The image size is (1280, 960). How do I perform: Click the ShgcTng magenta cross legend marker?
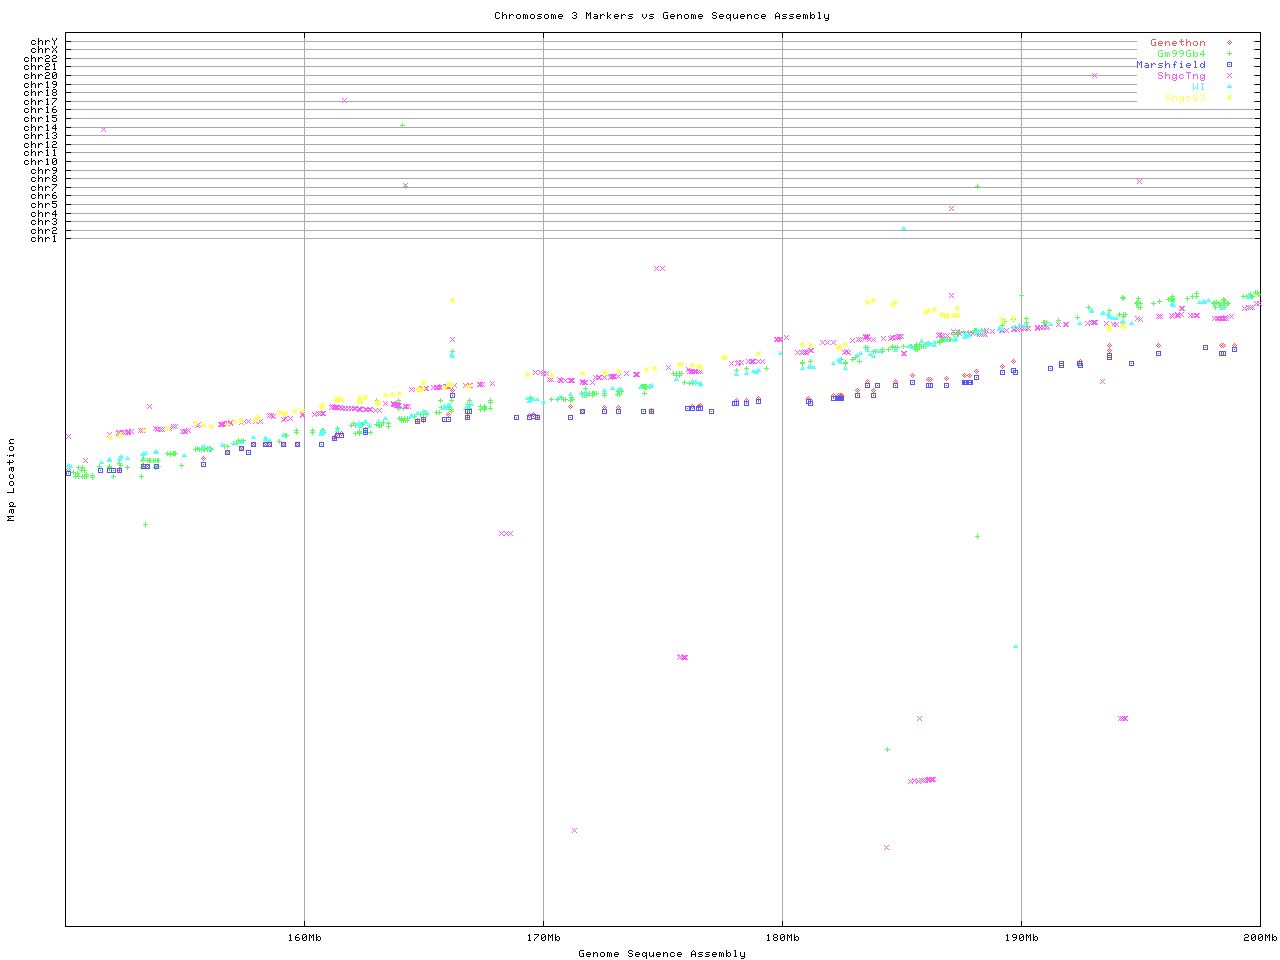coord(1229,76)
